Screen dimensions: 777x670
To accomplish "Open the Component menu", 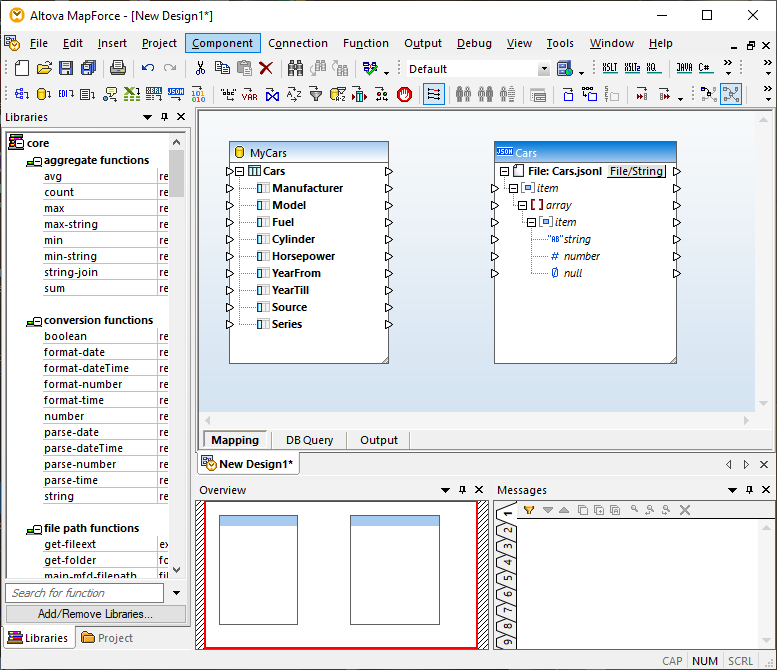I will coord(222,43).
